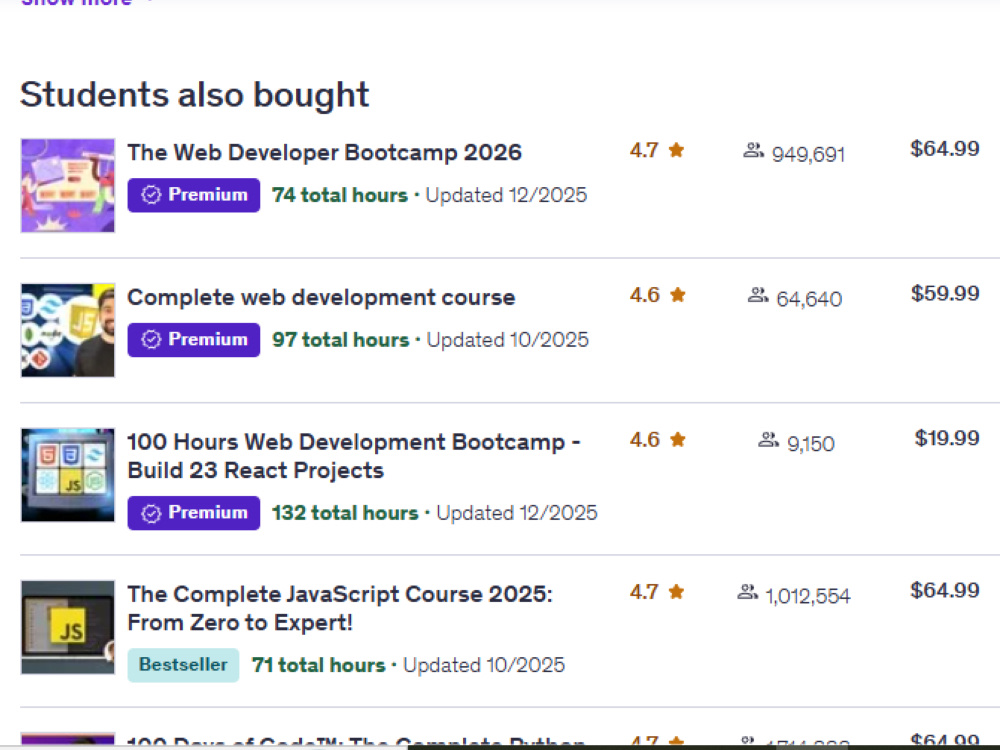
Task: Click the $19.99 price of 100 Hours Bootcamp
Action: 947,438
